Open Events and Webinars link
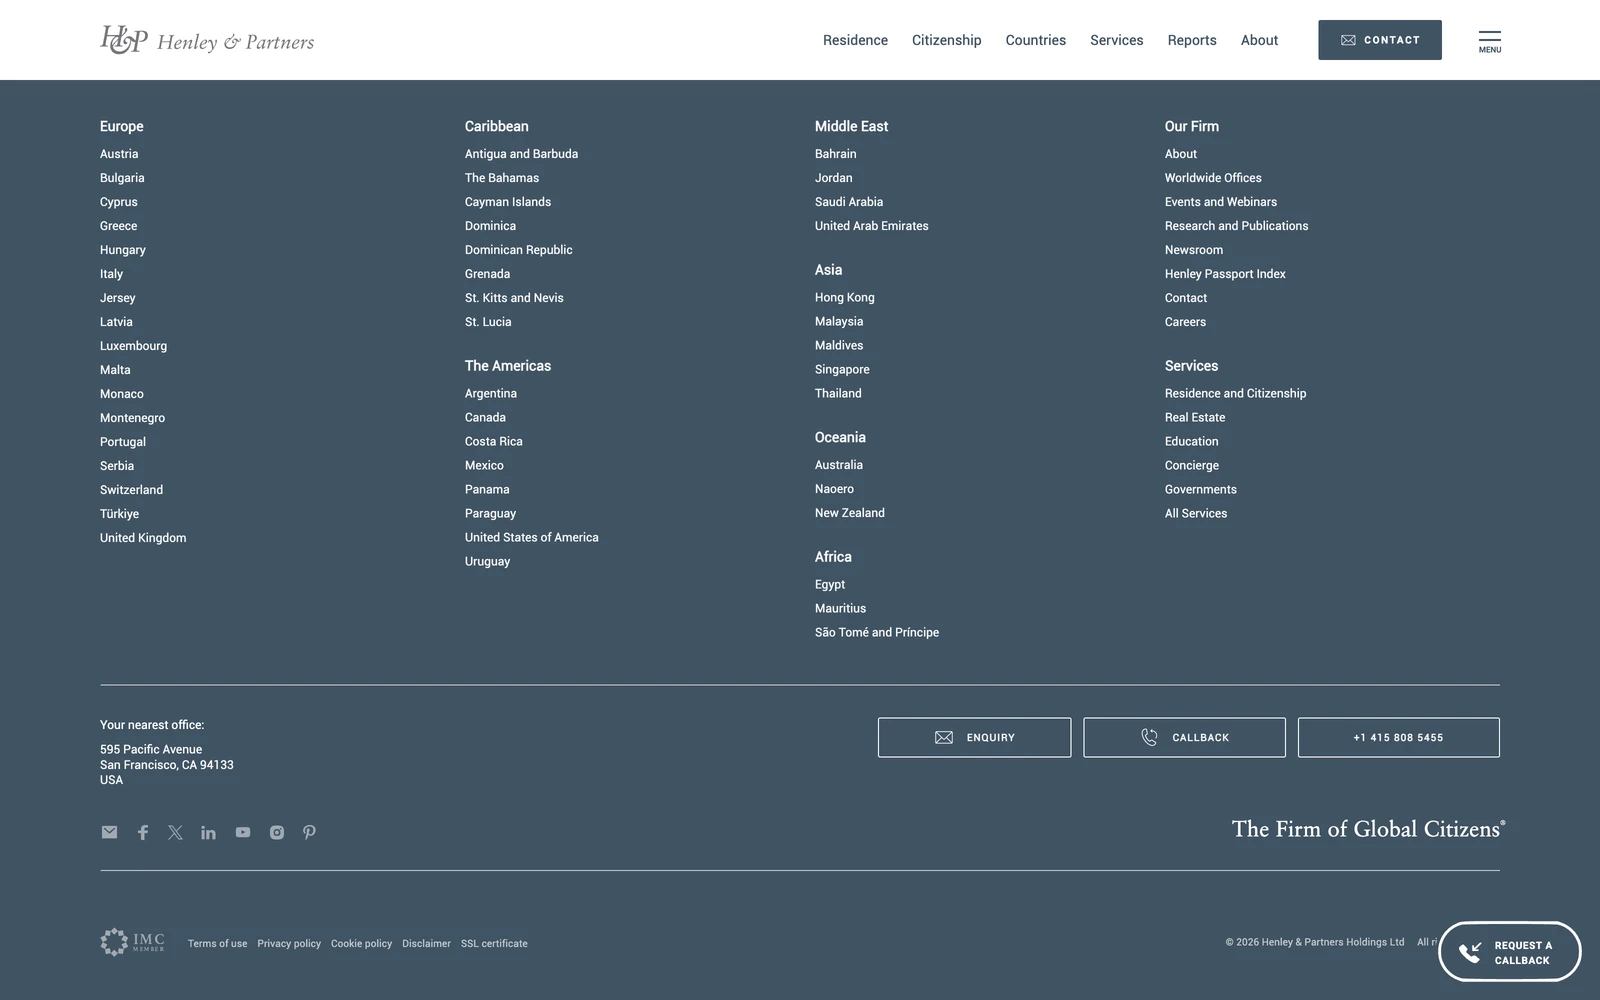The width and height of the screenshot is (1600, 1000). coord(1220,202)
